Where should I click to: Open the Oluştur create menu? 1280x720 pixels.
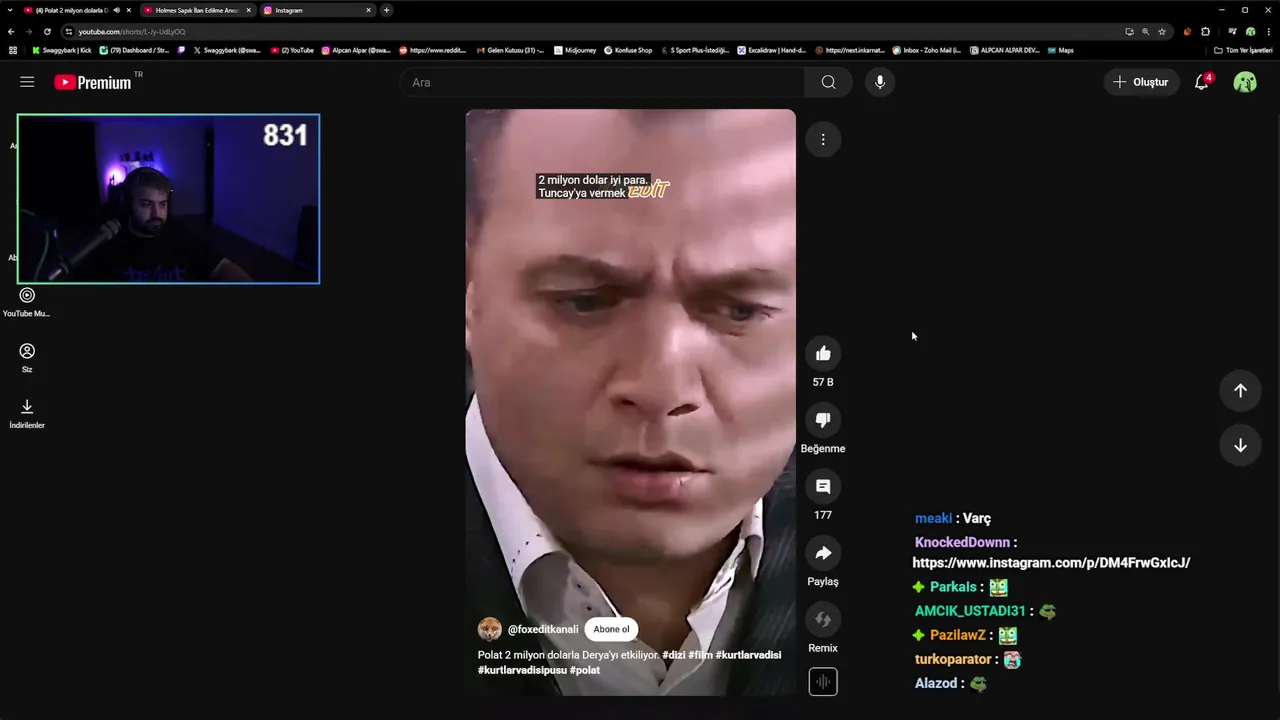(1141, 82)
